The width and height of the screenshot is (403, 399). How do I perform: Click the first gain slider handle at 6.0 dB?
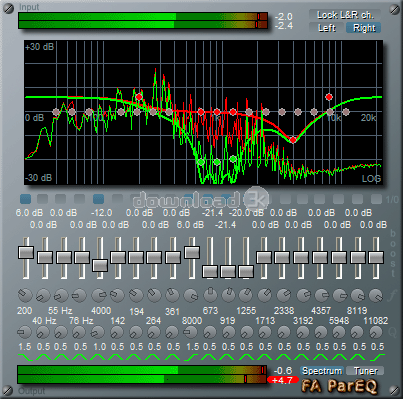pyautogui.click(x=26, y=252)
